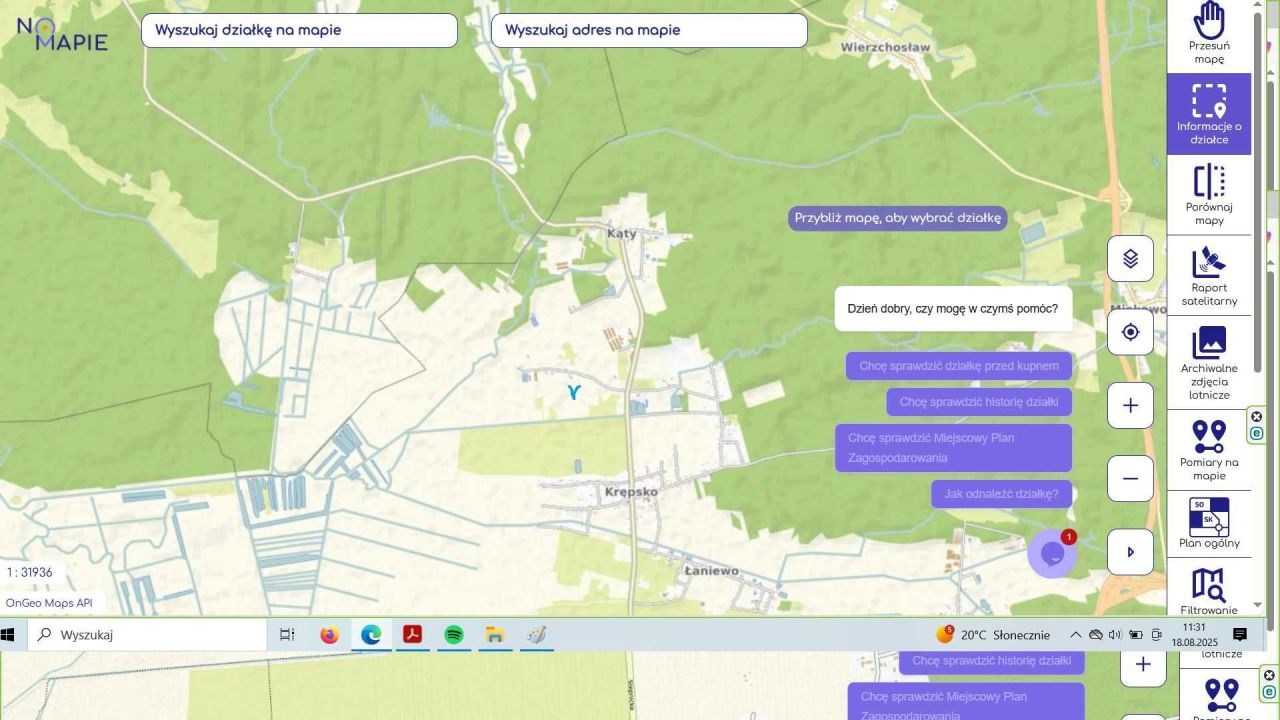The width and height of the screenshot is (1280, 720).
Task: Activate the Informacje o działce tool
Action: 1209,114
